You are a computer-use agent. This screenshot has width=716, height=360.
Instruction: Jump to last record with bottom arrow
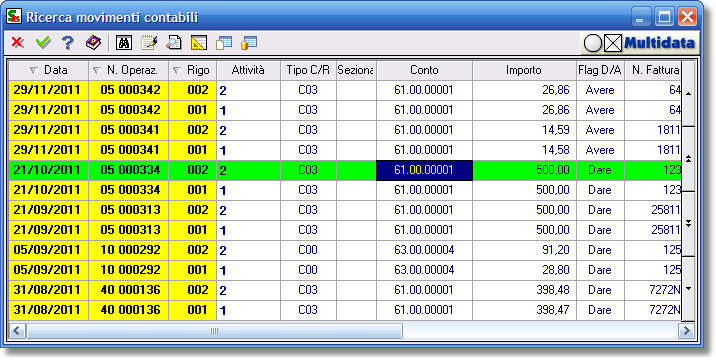tap(688, 288)
